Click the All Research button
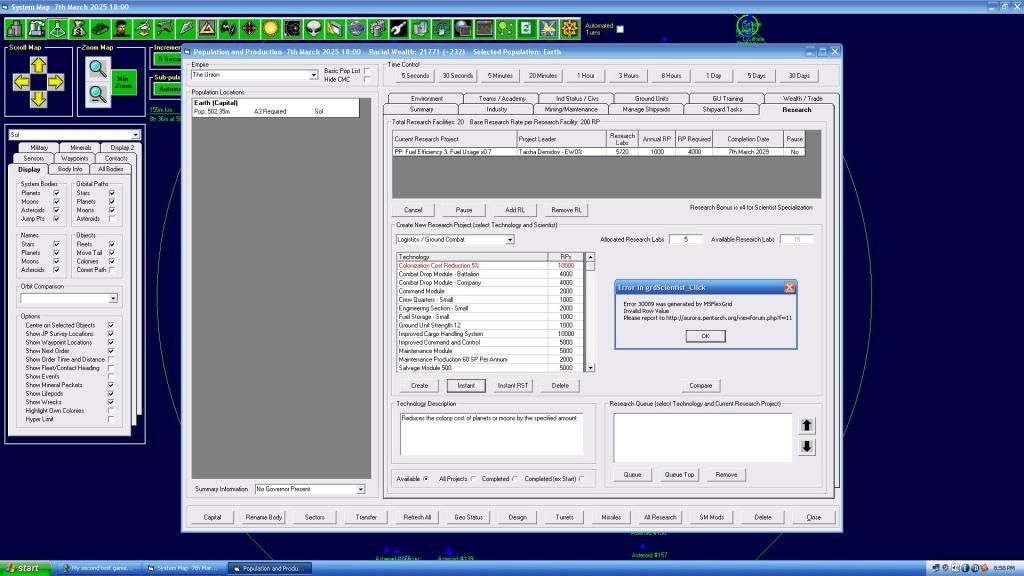 click(x=660, y=517)
